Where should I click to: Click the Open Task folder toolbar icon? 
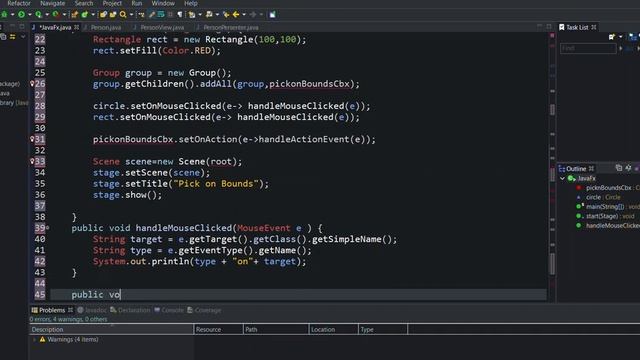pyautogui.click(x=113, y=15)
